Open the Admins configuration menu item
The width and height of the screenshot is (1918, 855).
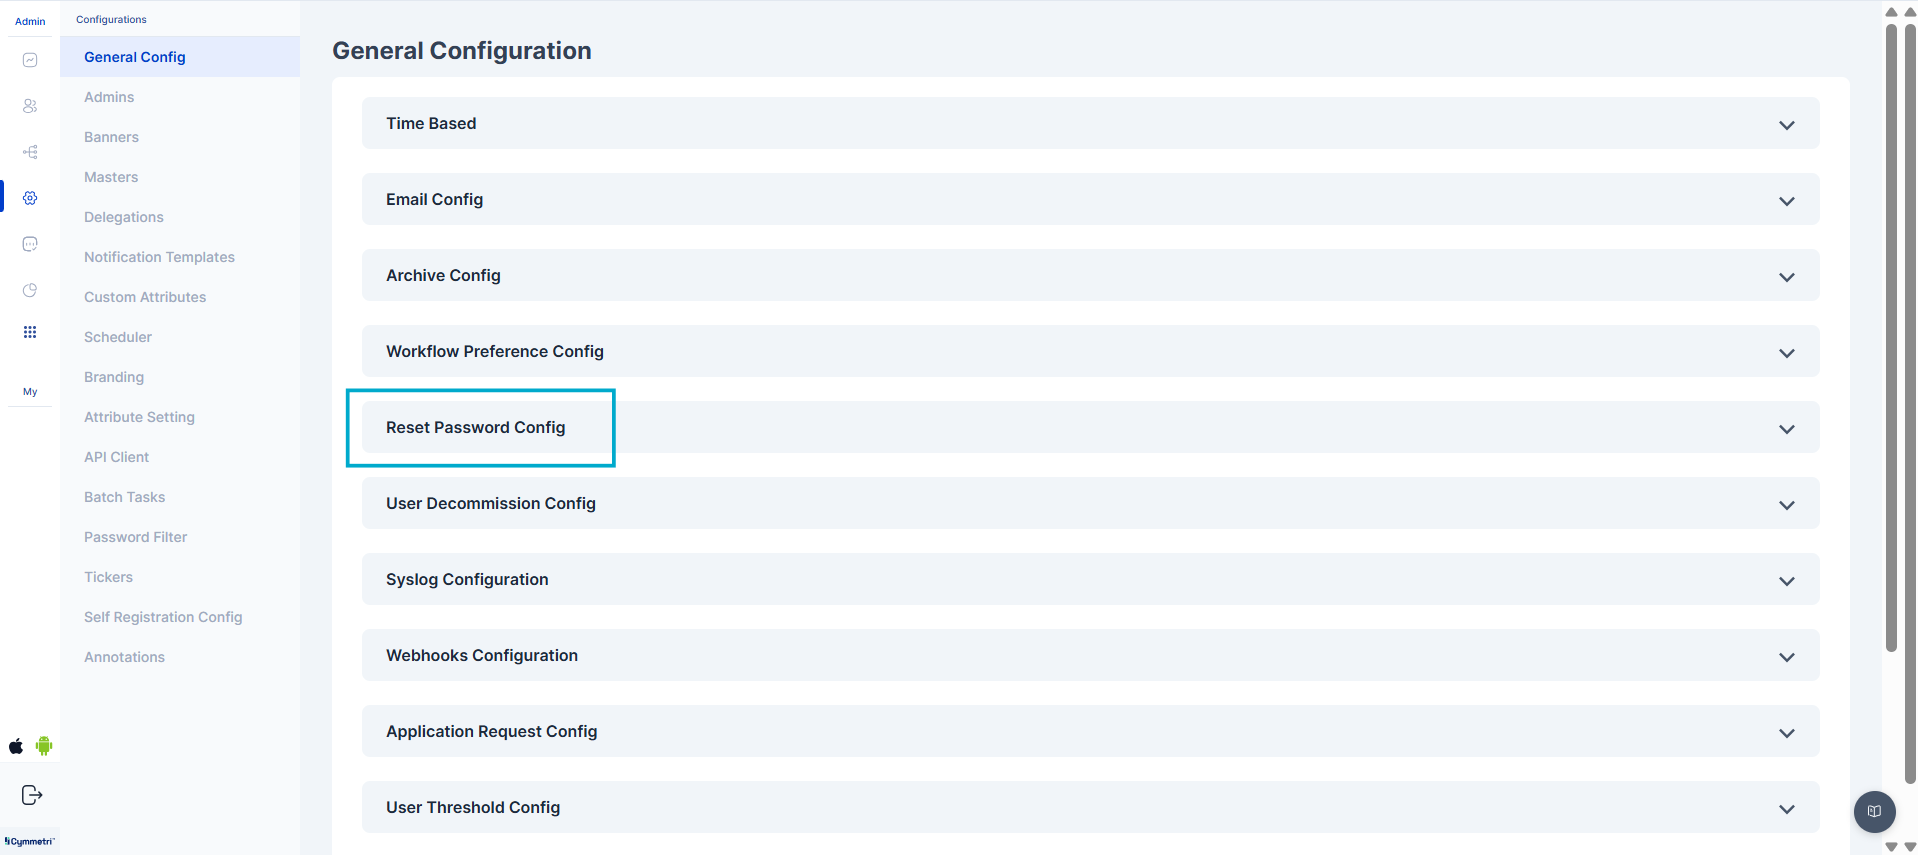(x=109, y=97)
